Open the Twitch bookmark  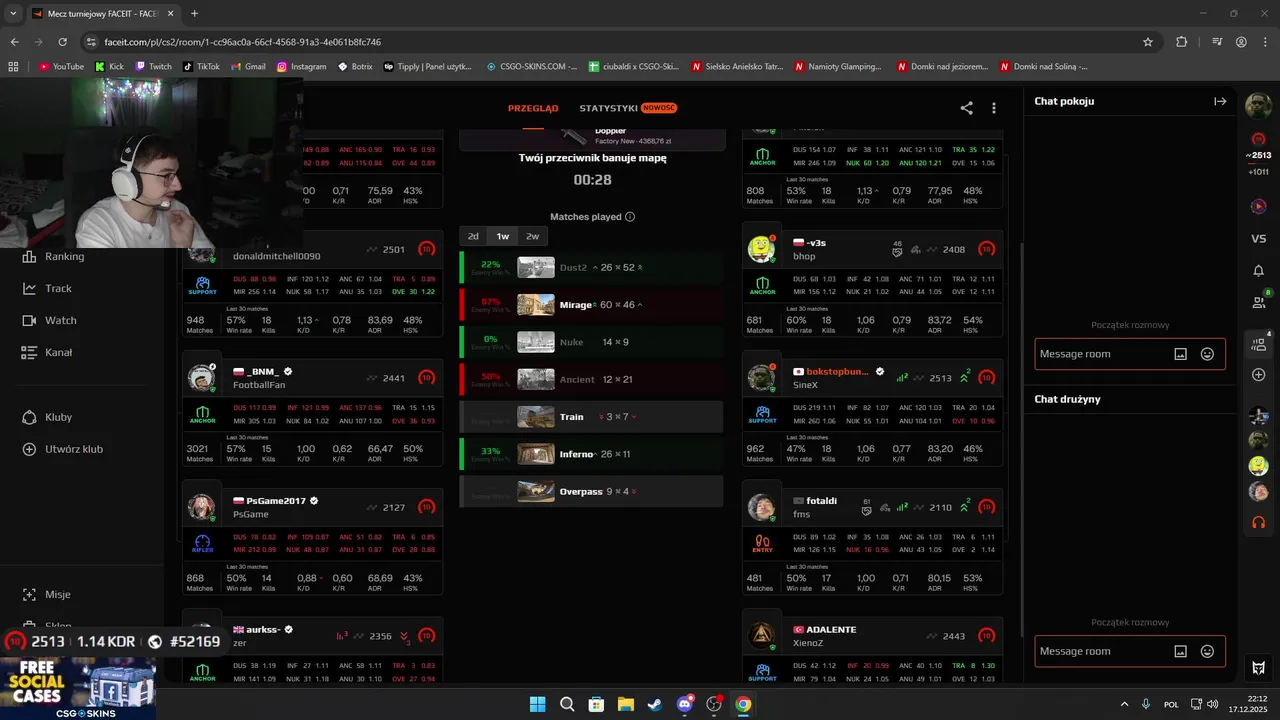(x=153, y=67)
